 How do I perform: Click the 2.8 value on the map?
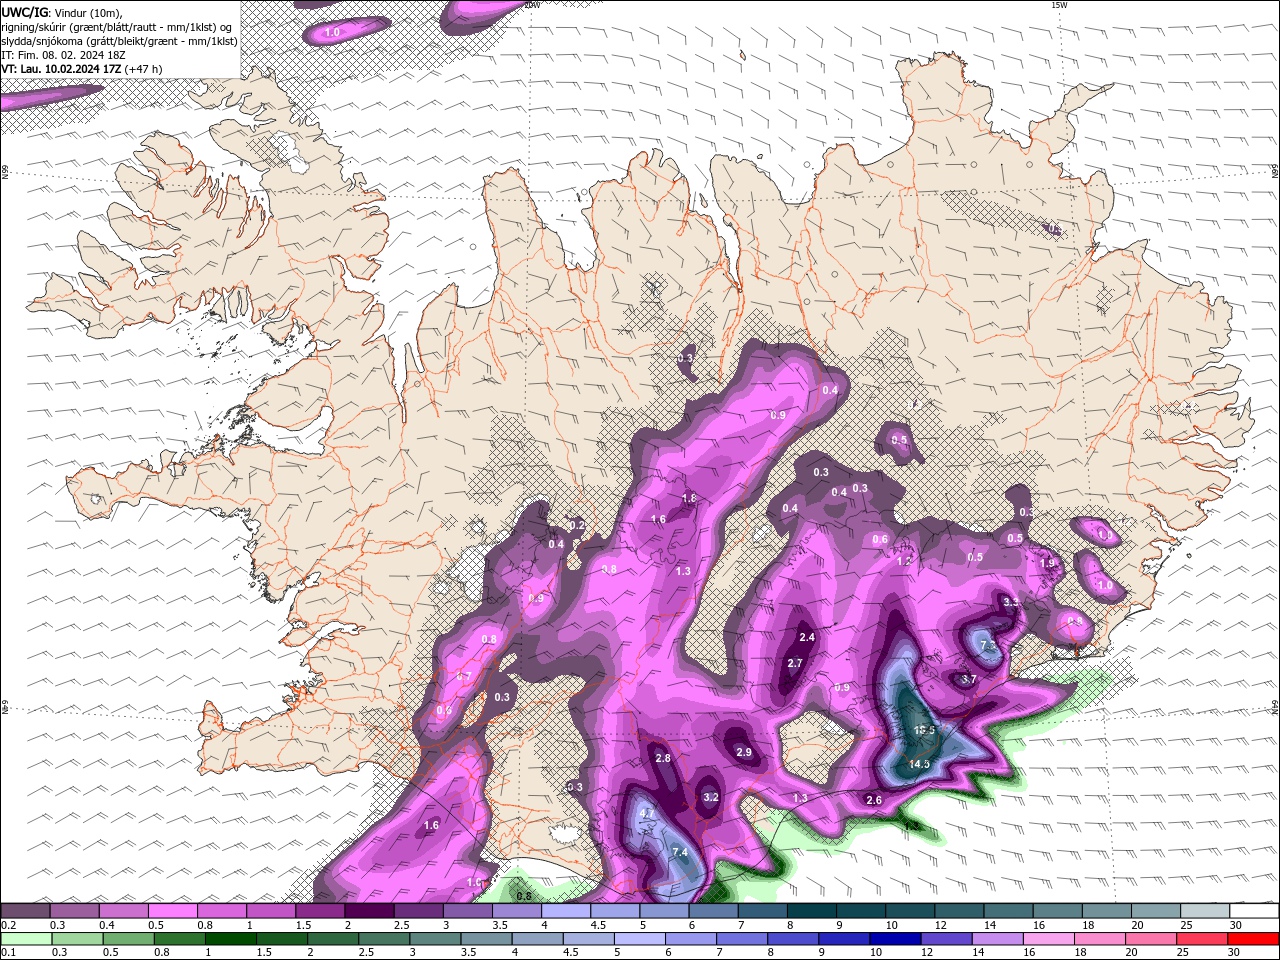tap(663, 758)
